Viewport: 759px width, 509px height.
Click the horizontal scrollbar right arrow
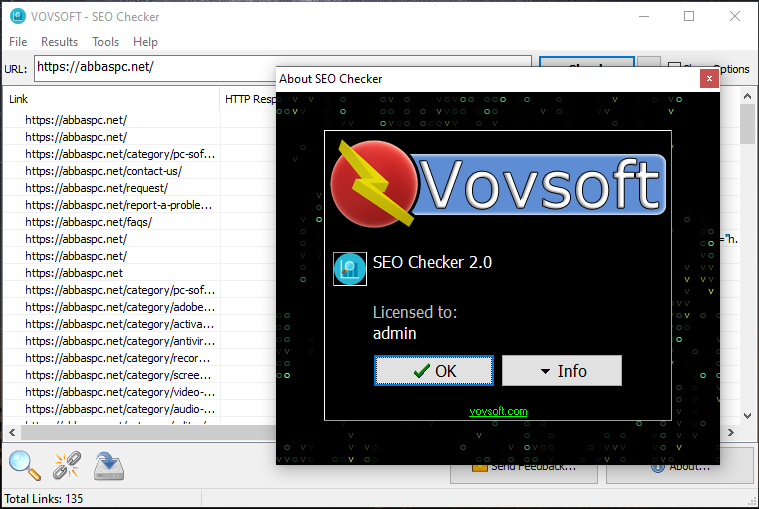(731, 433)
